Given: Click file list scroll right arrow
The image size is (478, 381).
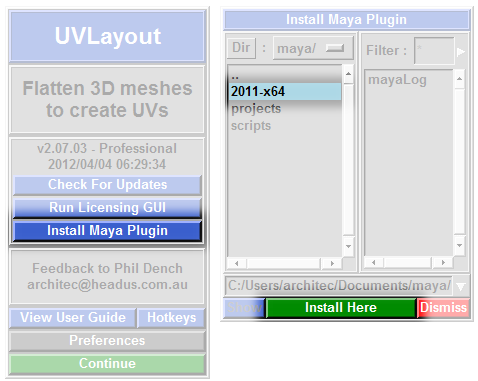Looking at the screenshot, I should point(443,263).
